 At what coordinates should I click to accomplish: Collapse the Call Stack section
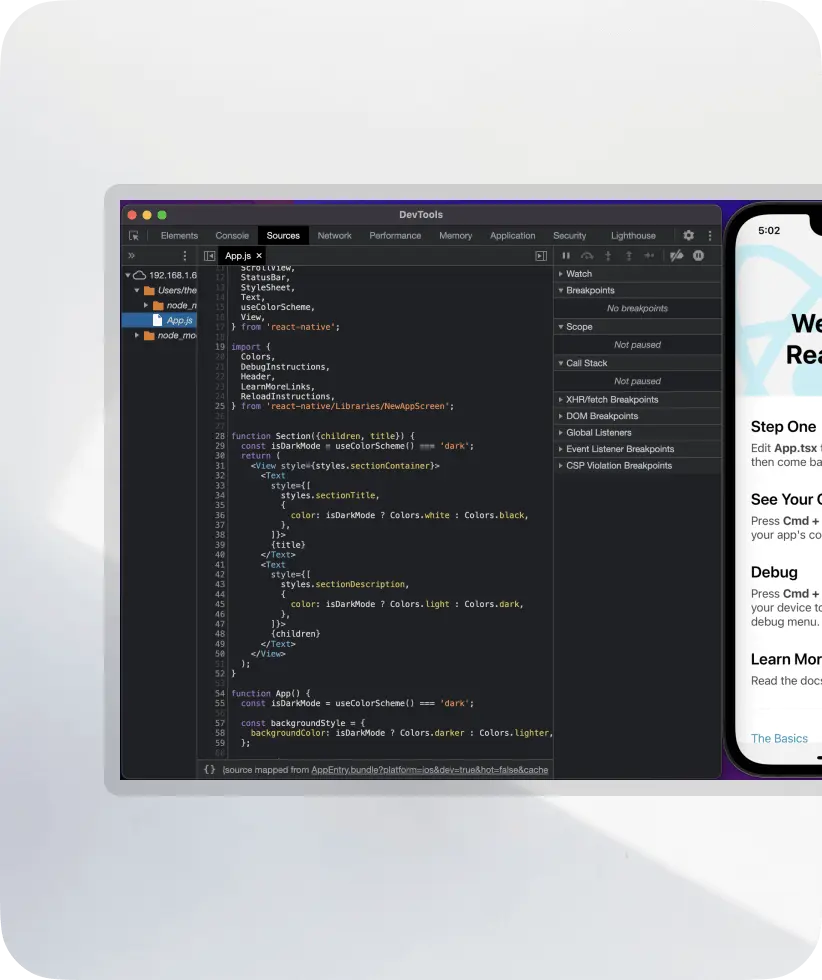(x=586, y=363)
